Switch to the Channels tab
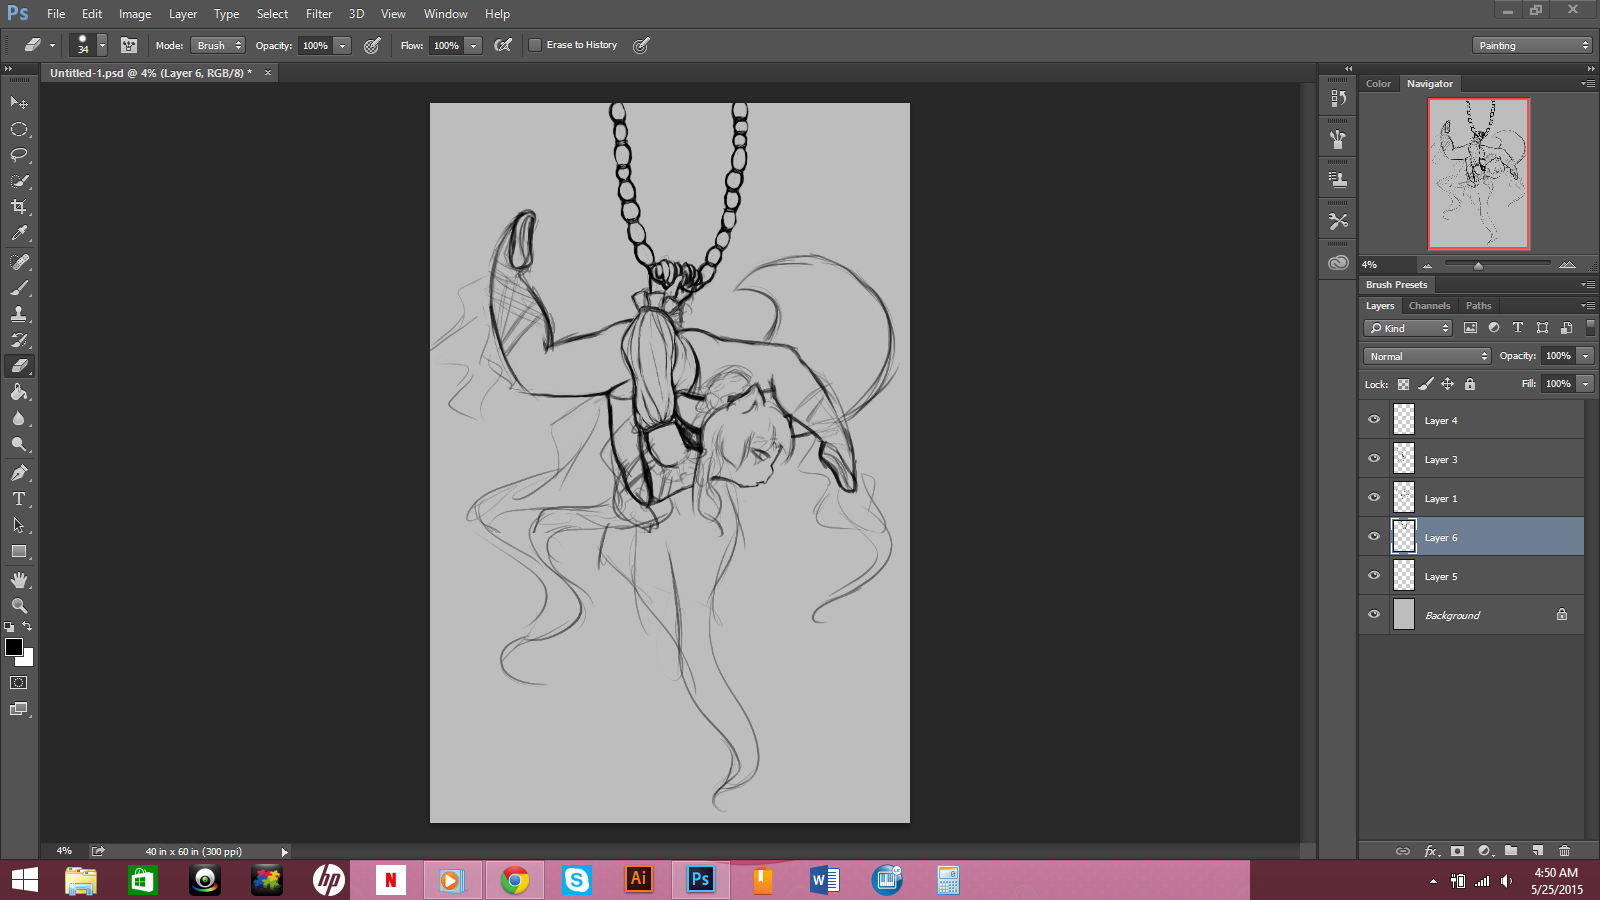Viewport: 1600px width, 900px height. pos(1429,306)
